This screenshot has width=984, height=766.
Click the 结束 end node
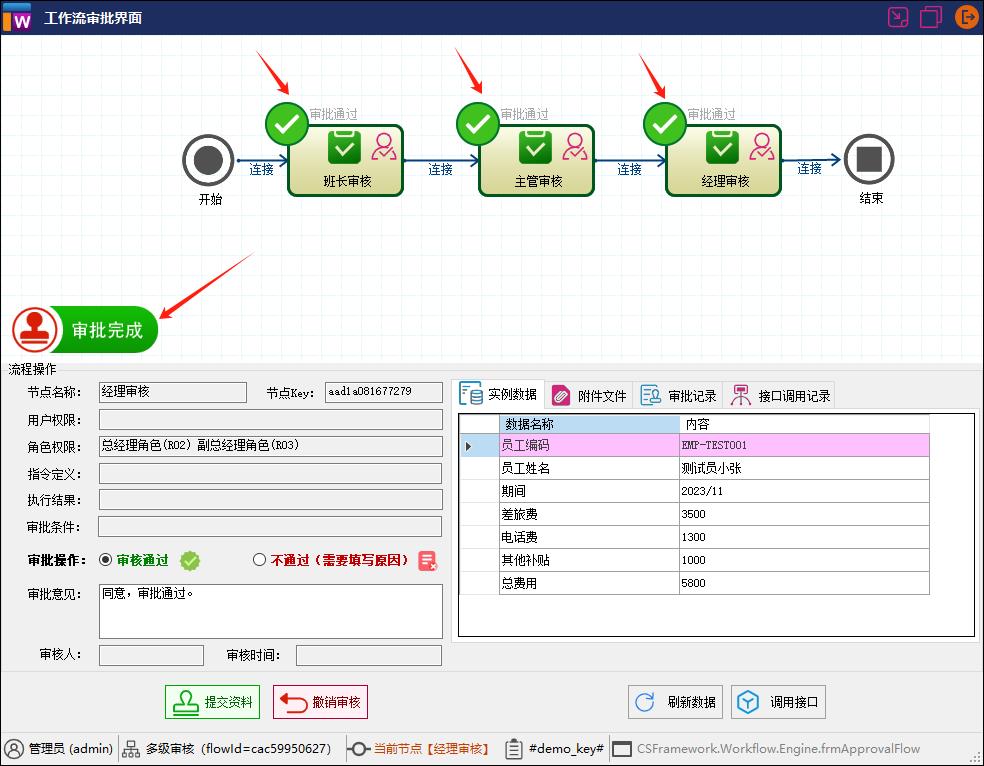[868, 159]
